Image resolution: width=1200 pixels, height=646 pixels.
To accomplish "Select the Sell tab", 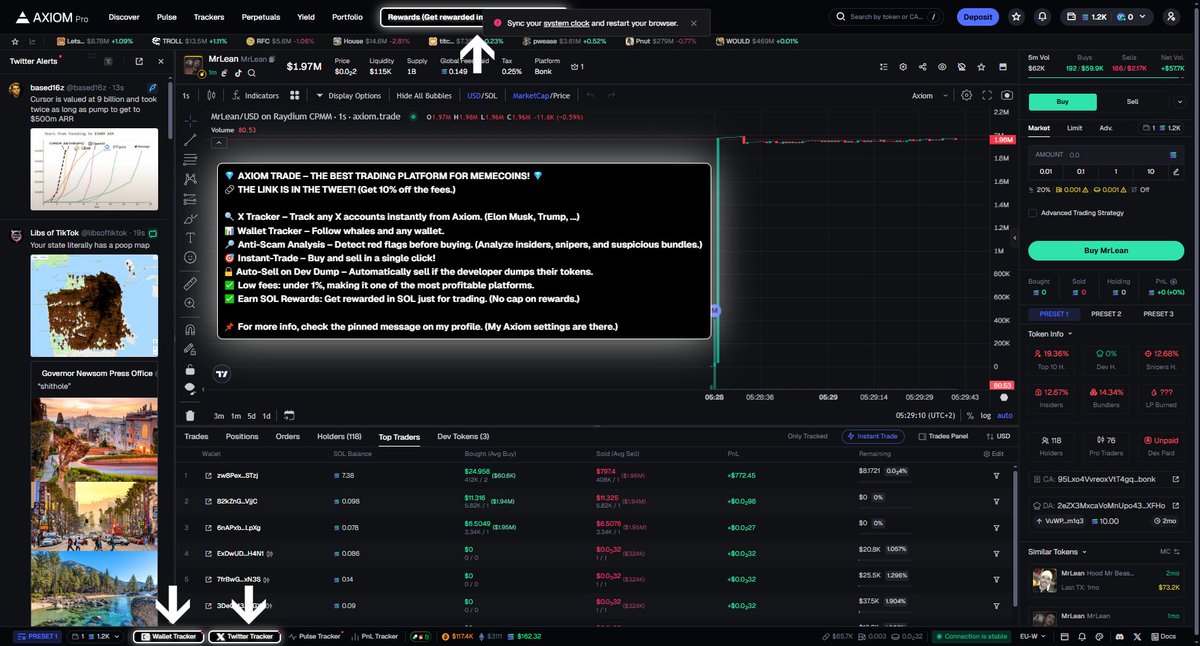I will click(1132, 101).
